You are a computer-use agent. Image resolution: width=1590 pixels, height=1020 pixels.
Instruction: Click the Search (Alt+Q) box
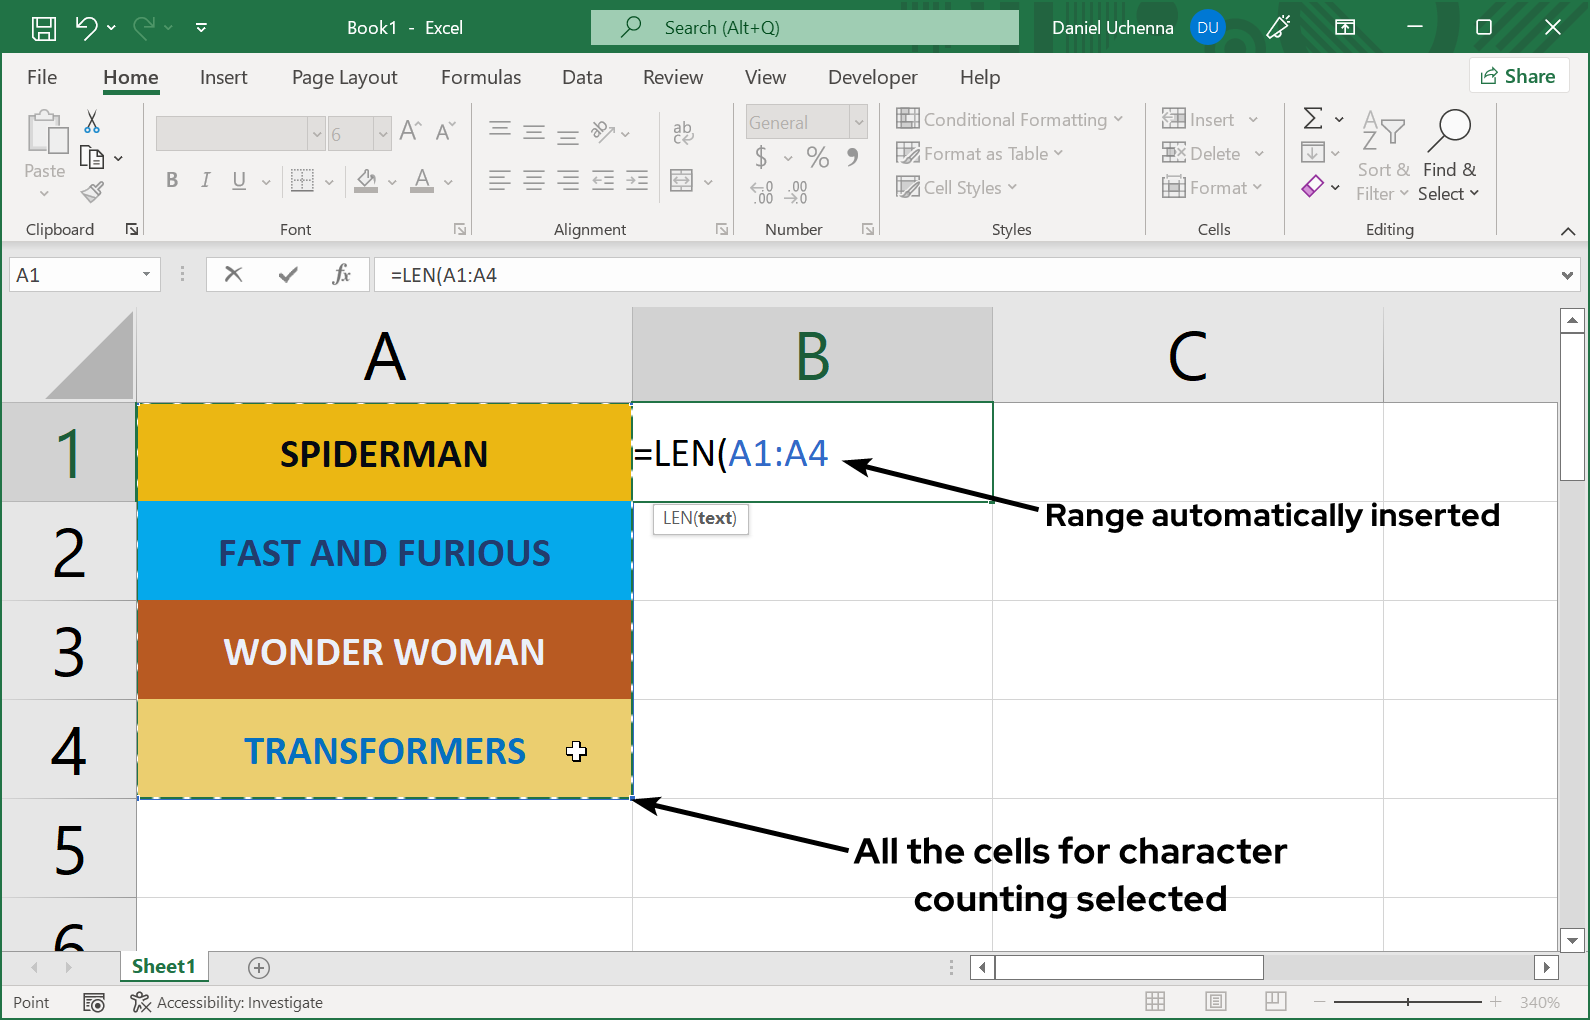[805, 28]
